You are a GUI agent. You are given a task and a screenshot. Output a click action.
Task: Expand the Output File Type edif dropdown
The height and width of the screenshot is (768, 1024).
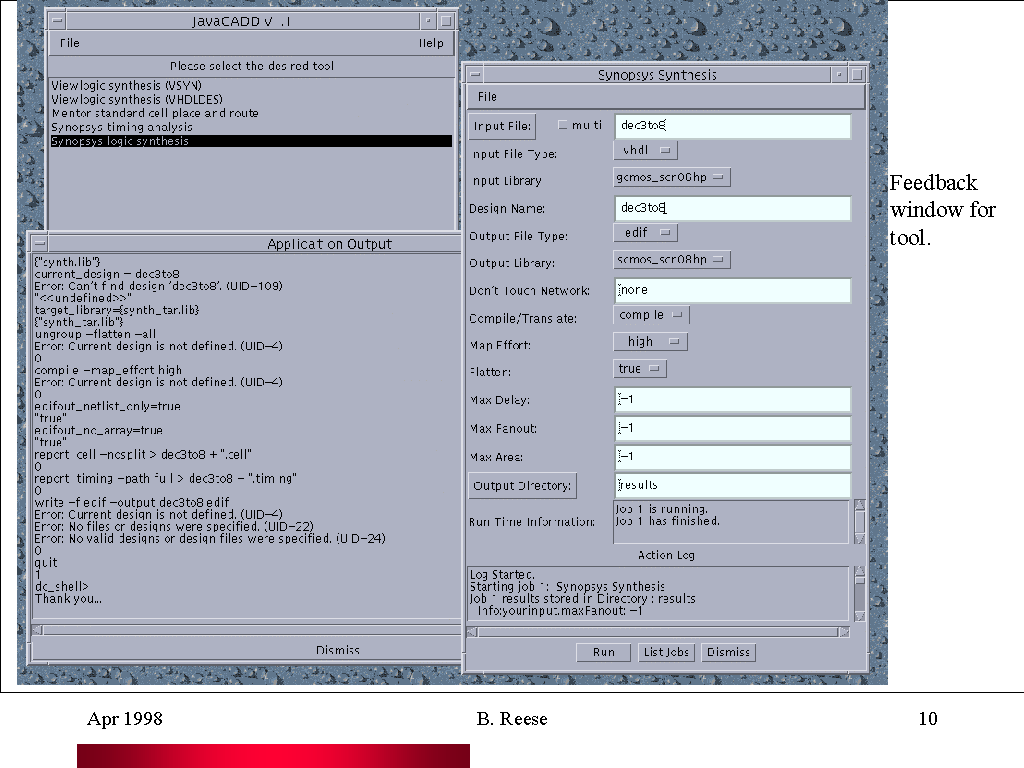pos(645,232)
